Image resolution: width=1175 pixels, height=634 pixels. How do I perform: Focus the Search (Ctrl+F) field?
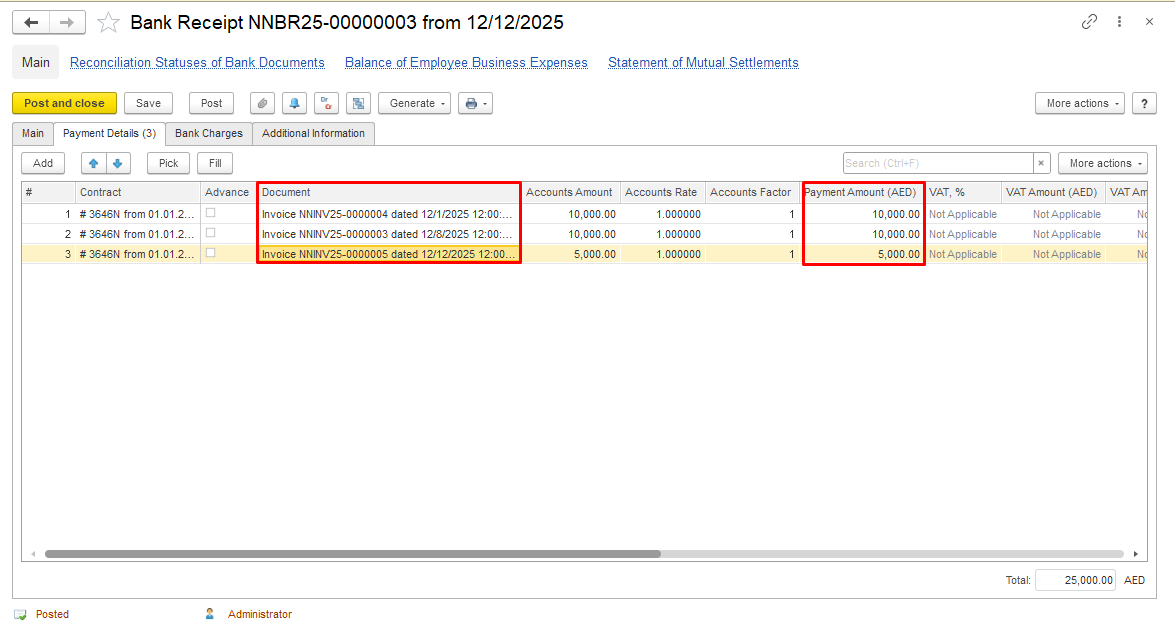coord(938,163)
